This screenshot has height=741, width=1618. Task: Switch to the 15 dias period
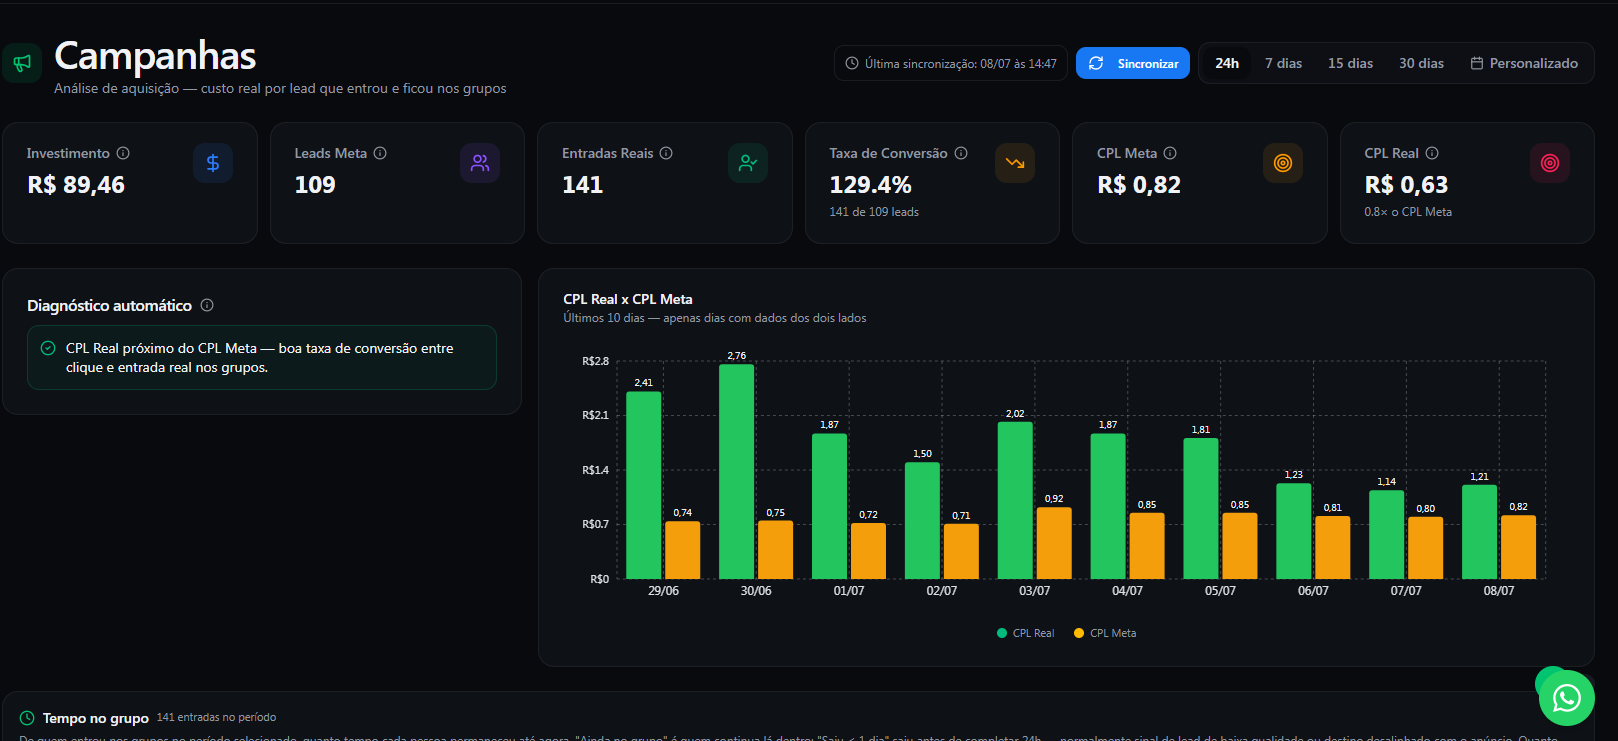click(1350, 63)
